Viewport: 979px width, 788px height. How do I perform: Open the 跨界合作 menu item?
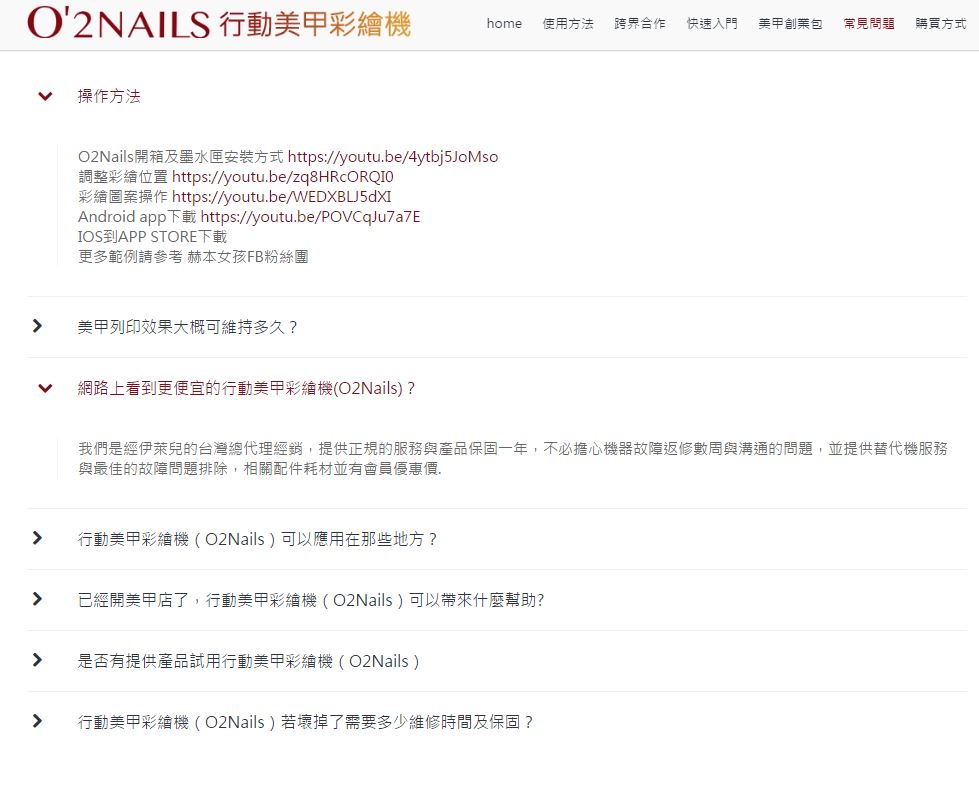tap(639, 24)
